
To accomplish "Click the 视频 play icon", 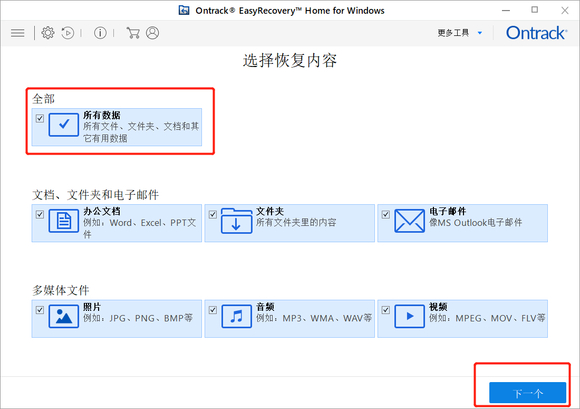I will (409, 316).
